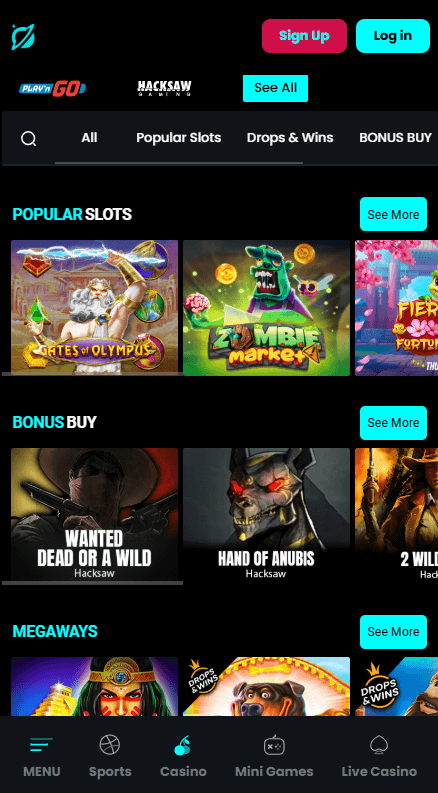Select the Casino cherry icon
The height and width of the screenshot is (793, 438).
tap(183, 745)
